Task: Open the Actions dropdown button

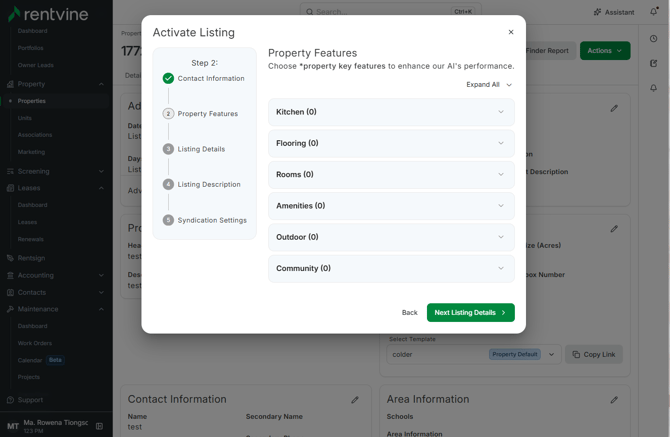Action: [605, 50]
